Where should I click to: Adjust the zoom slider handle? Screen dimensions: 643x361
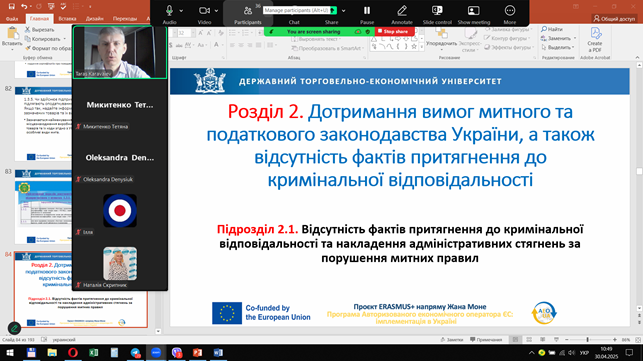point(587,340)
